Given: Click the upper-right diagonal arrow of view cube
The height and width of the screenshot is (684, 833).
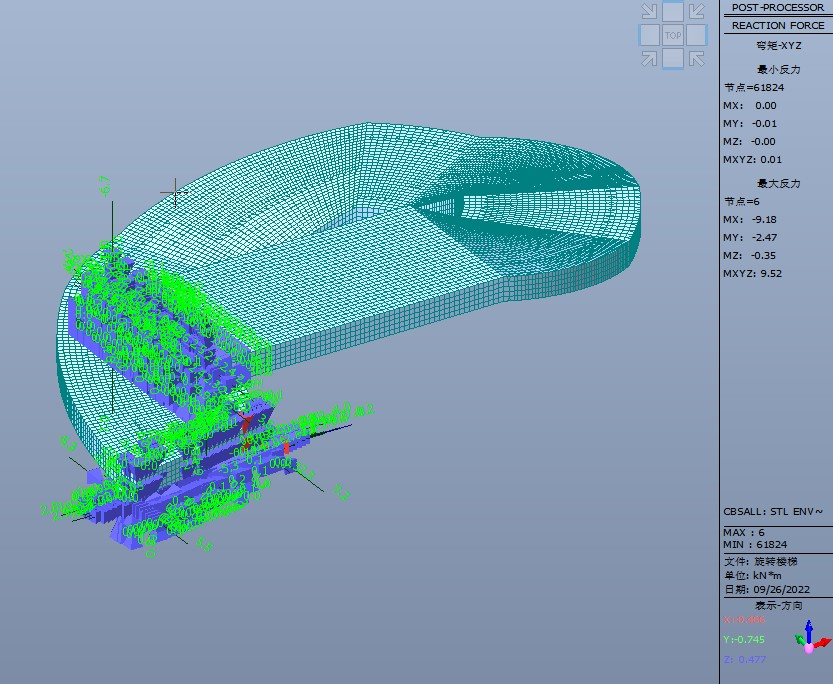Looking at the screenshot, I should (x=696, y=12).
